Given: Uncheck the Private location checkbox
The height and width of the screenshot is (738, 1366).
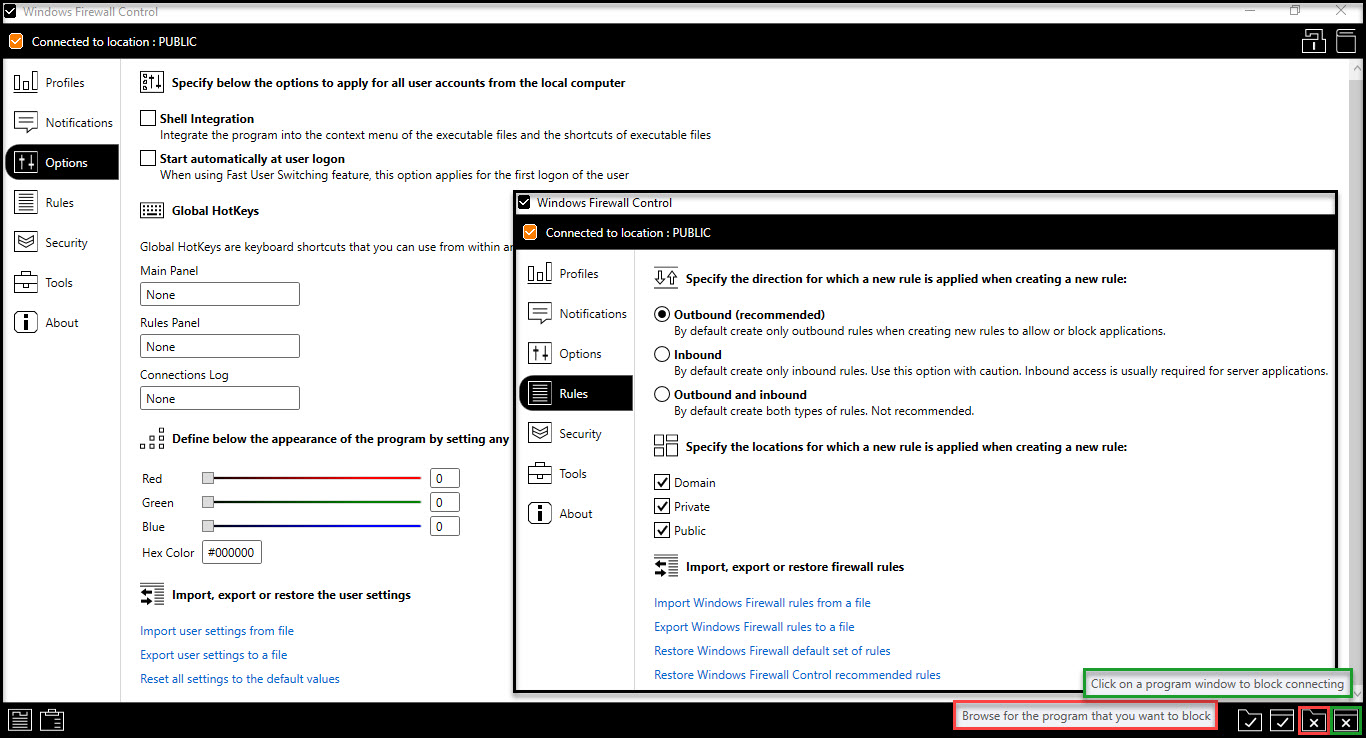Looking at the screenshot, I should 661,506.
